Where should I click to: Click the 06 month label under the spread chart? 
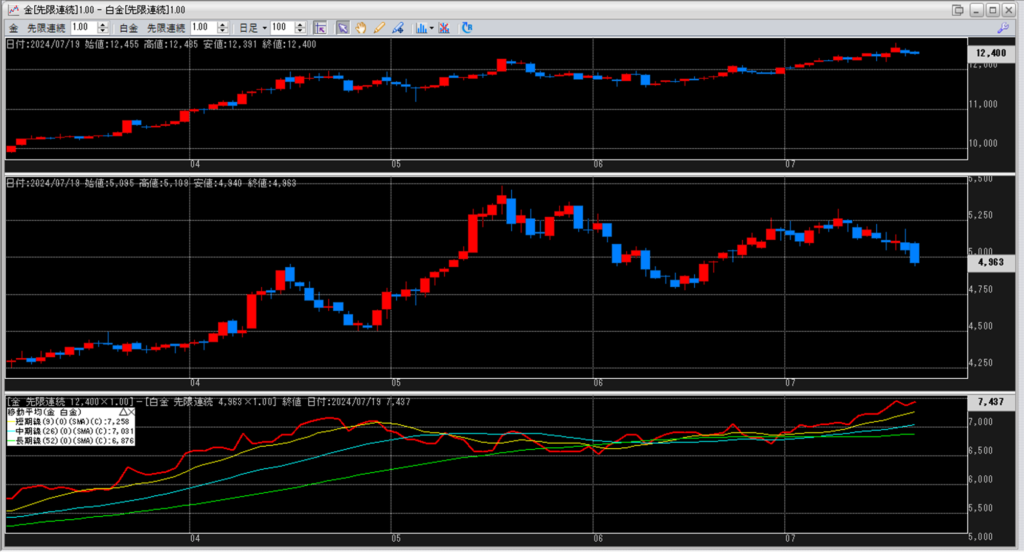tap(598, 539)
